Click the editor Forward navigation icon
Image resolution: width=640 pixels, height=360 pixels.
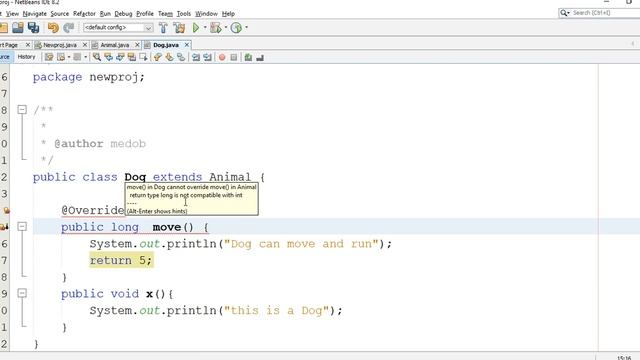(x=77, y=57)
